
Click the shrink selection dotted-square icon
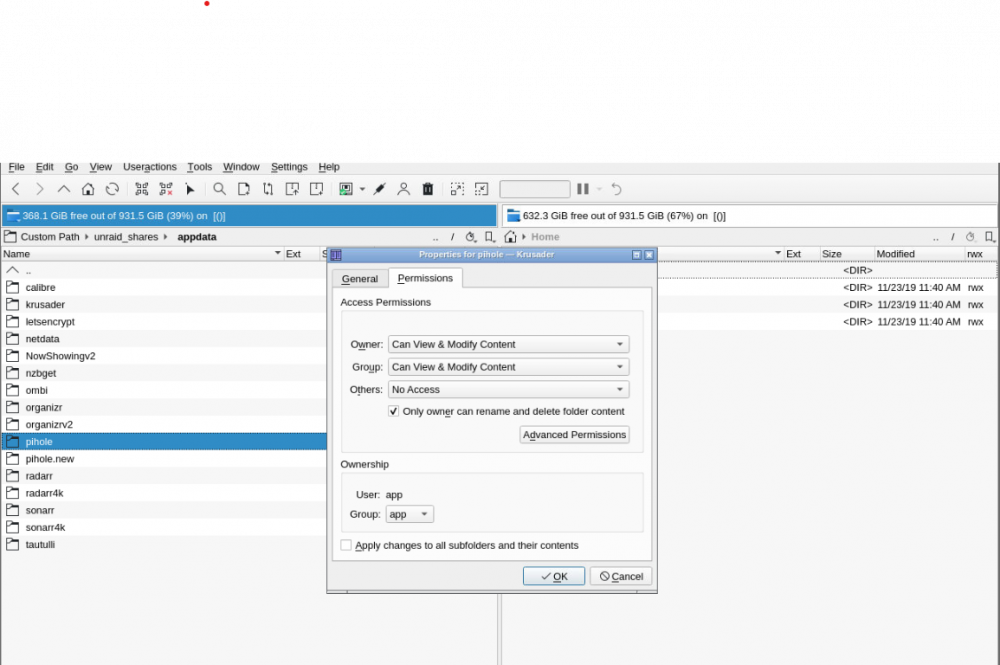coord(482,189)
